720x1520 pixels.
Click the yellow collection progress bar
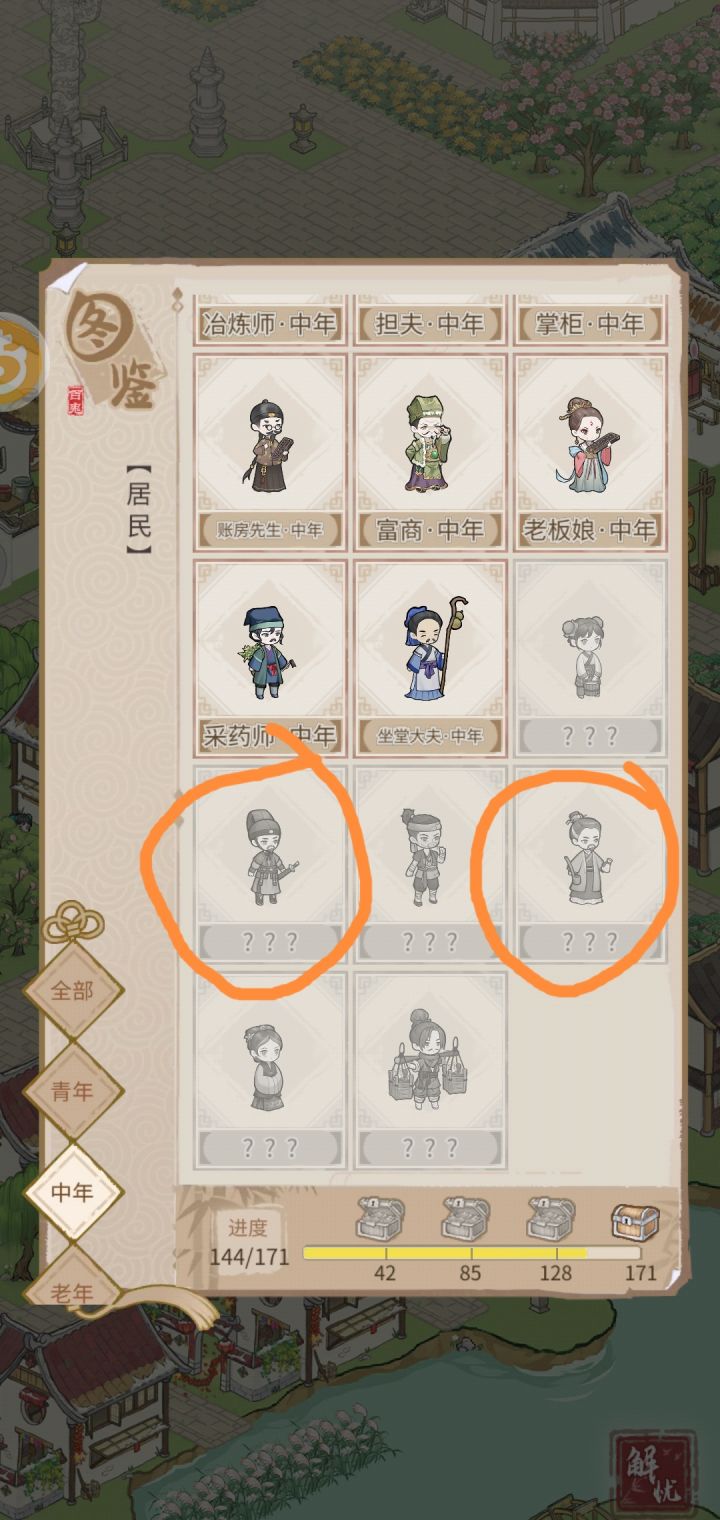point(472,1253)
